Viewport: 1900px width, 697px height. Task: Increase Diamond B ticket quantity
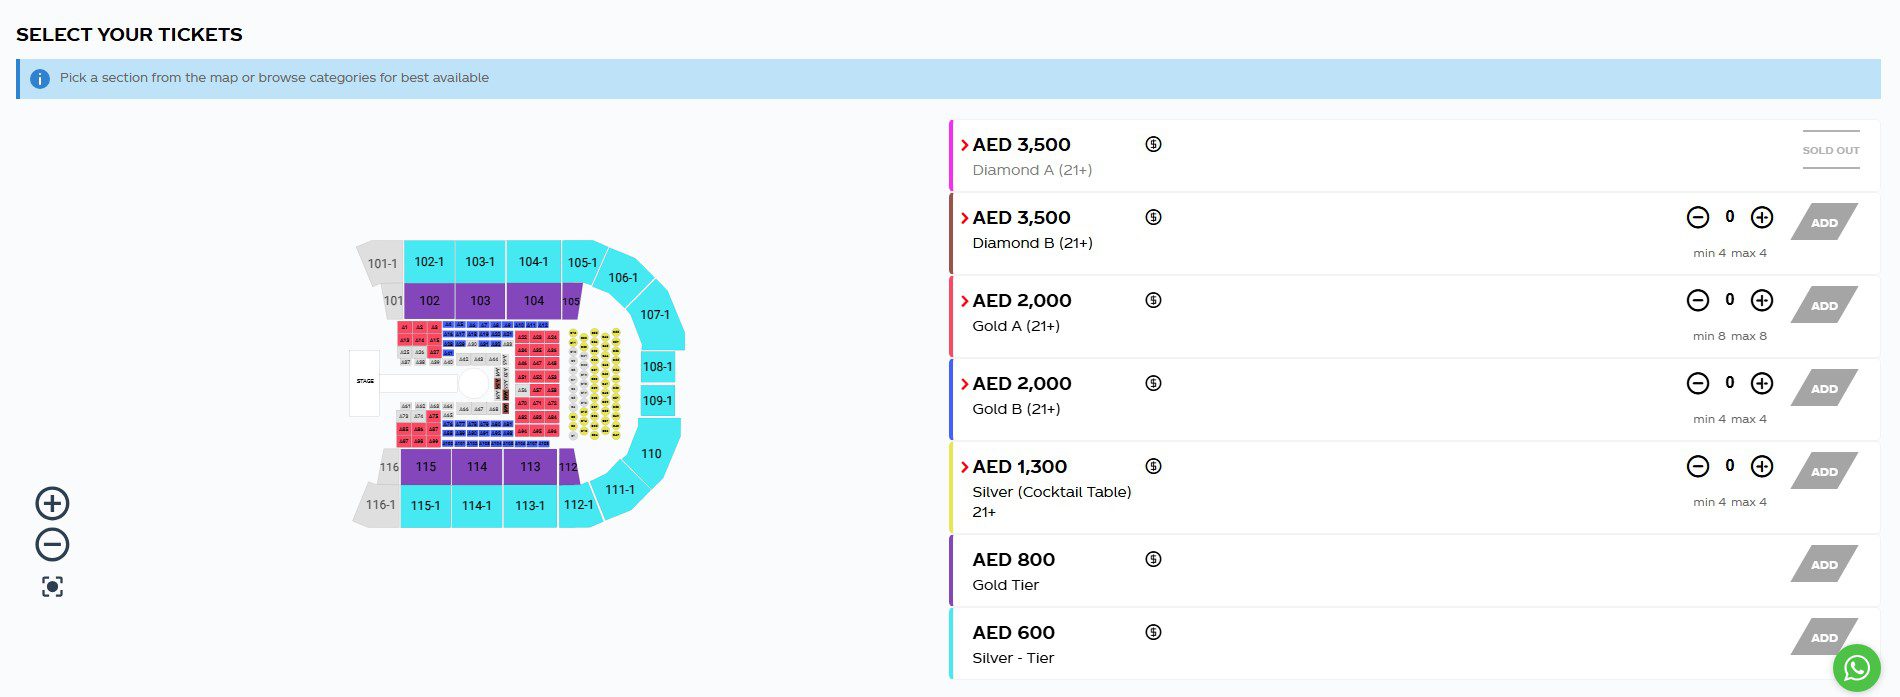pyautogui.click(x=1762, y=217)
